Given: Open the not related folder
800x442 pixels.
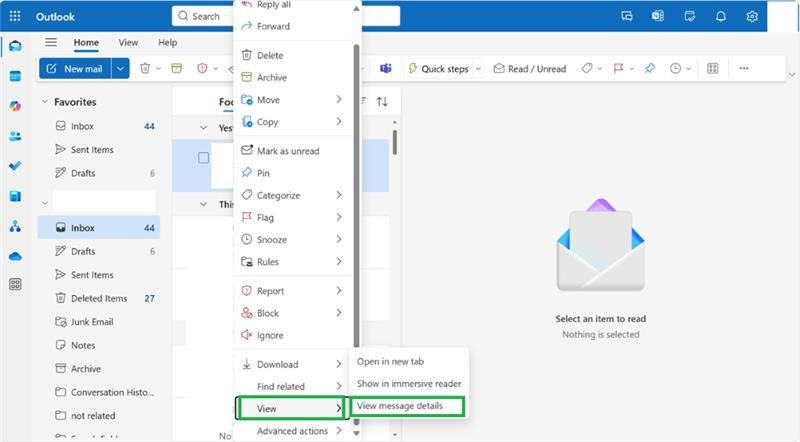Looking at the screenshot, I should (x=98, y=415).
